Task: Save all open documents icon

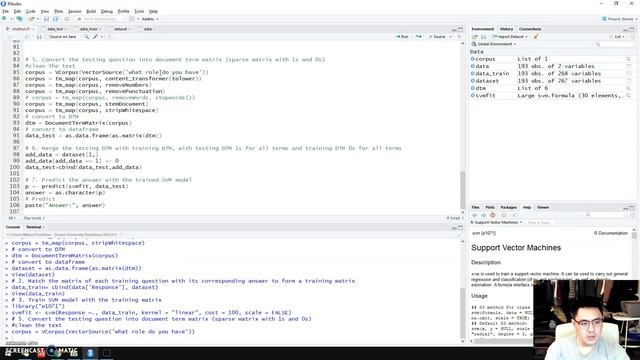Action: coord(56,19)
